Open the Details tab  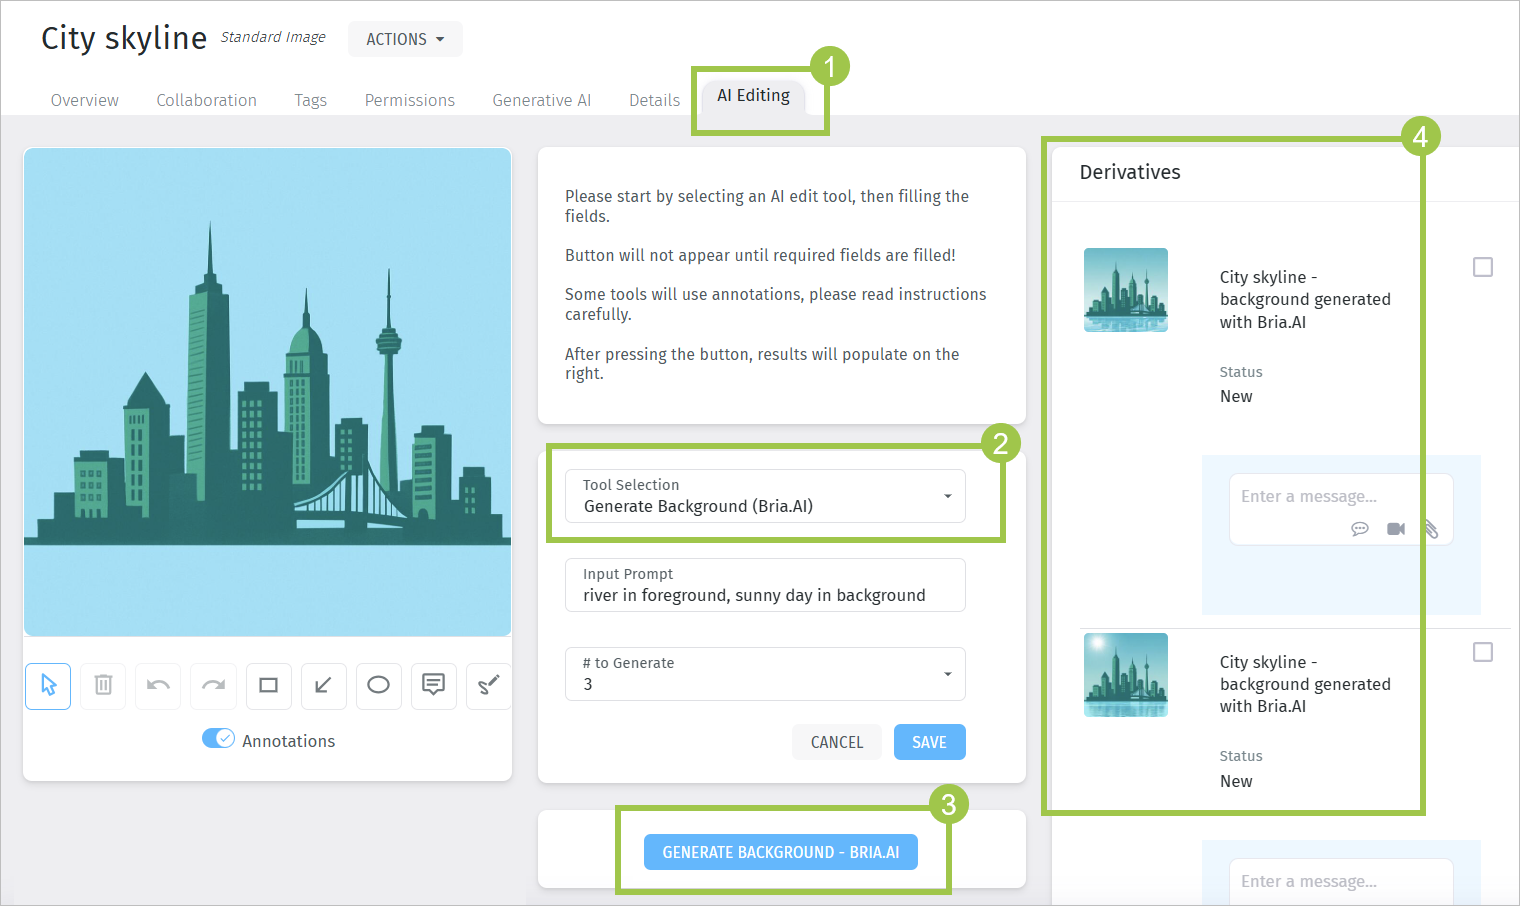pos(654,100)
